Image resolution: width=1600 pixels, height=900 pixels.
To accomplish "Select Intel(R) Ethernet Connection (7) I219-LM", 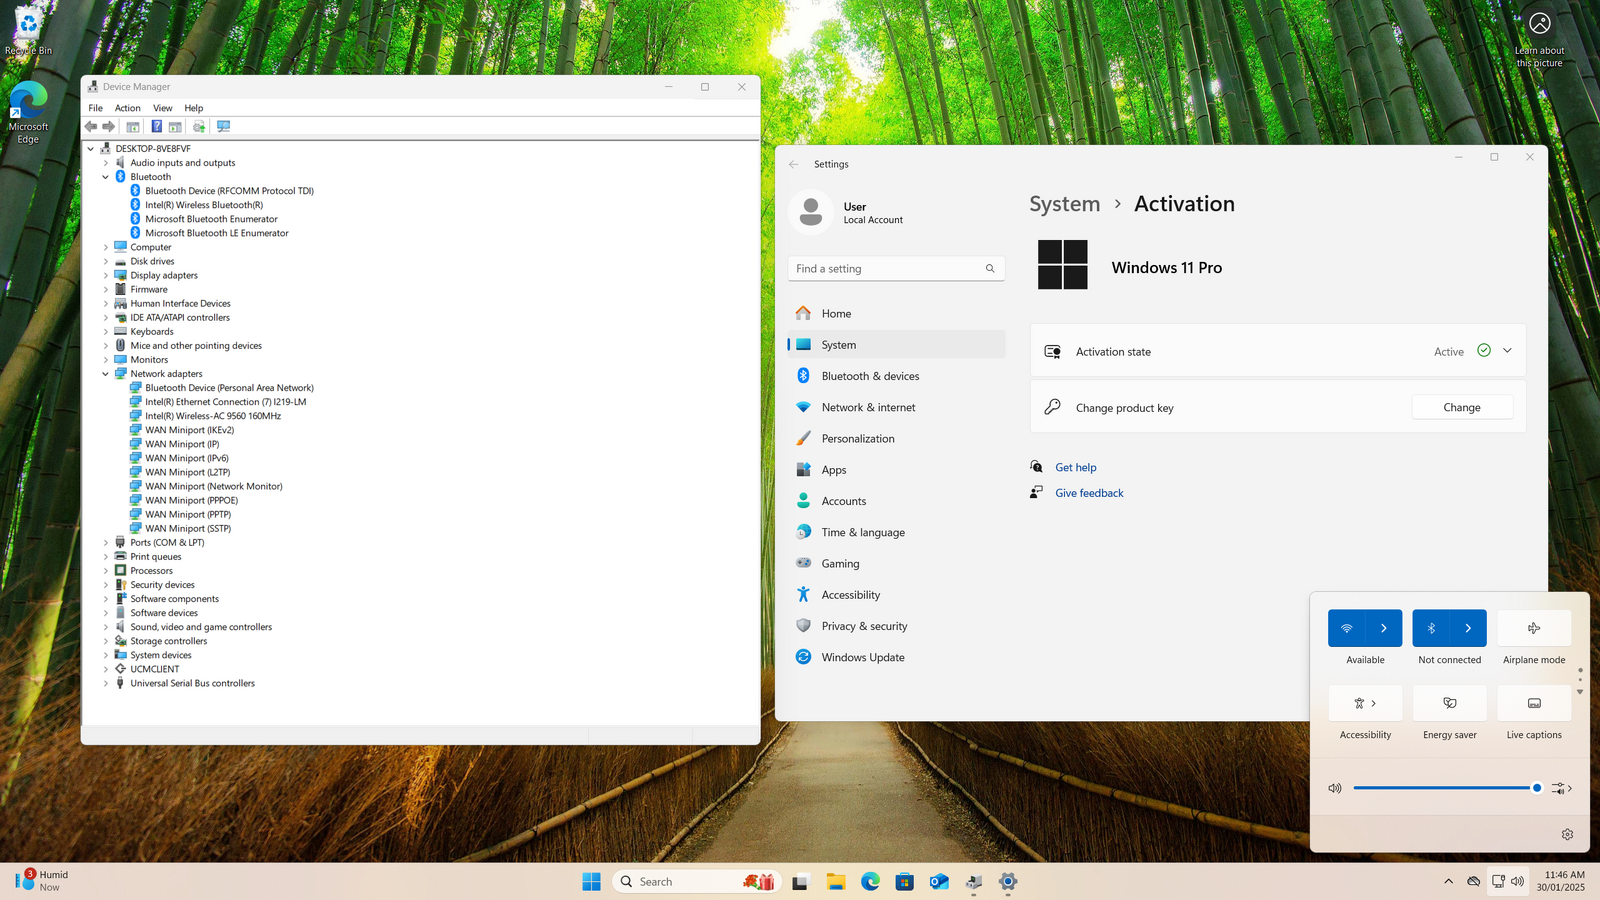I will (226, 402).
